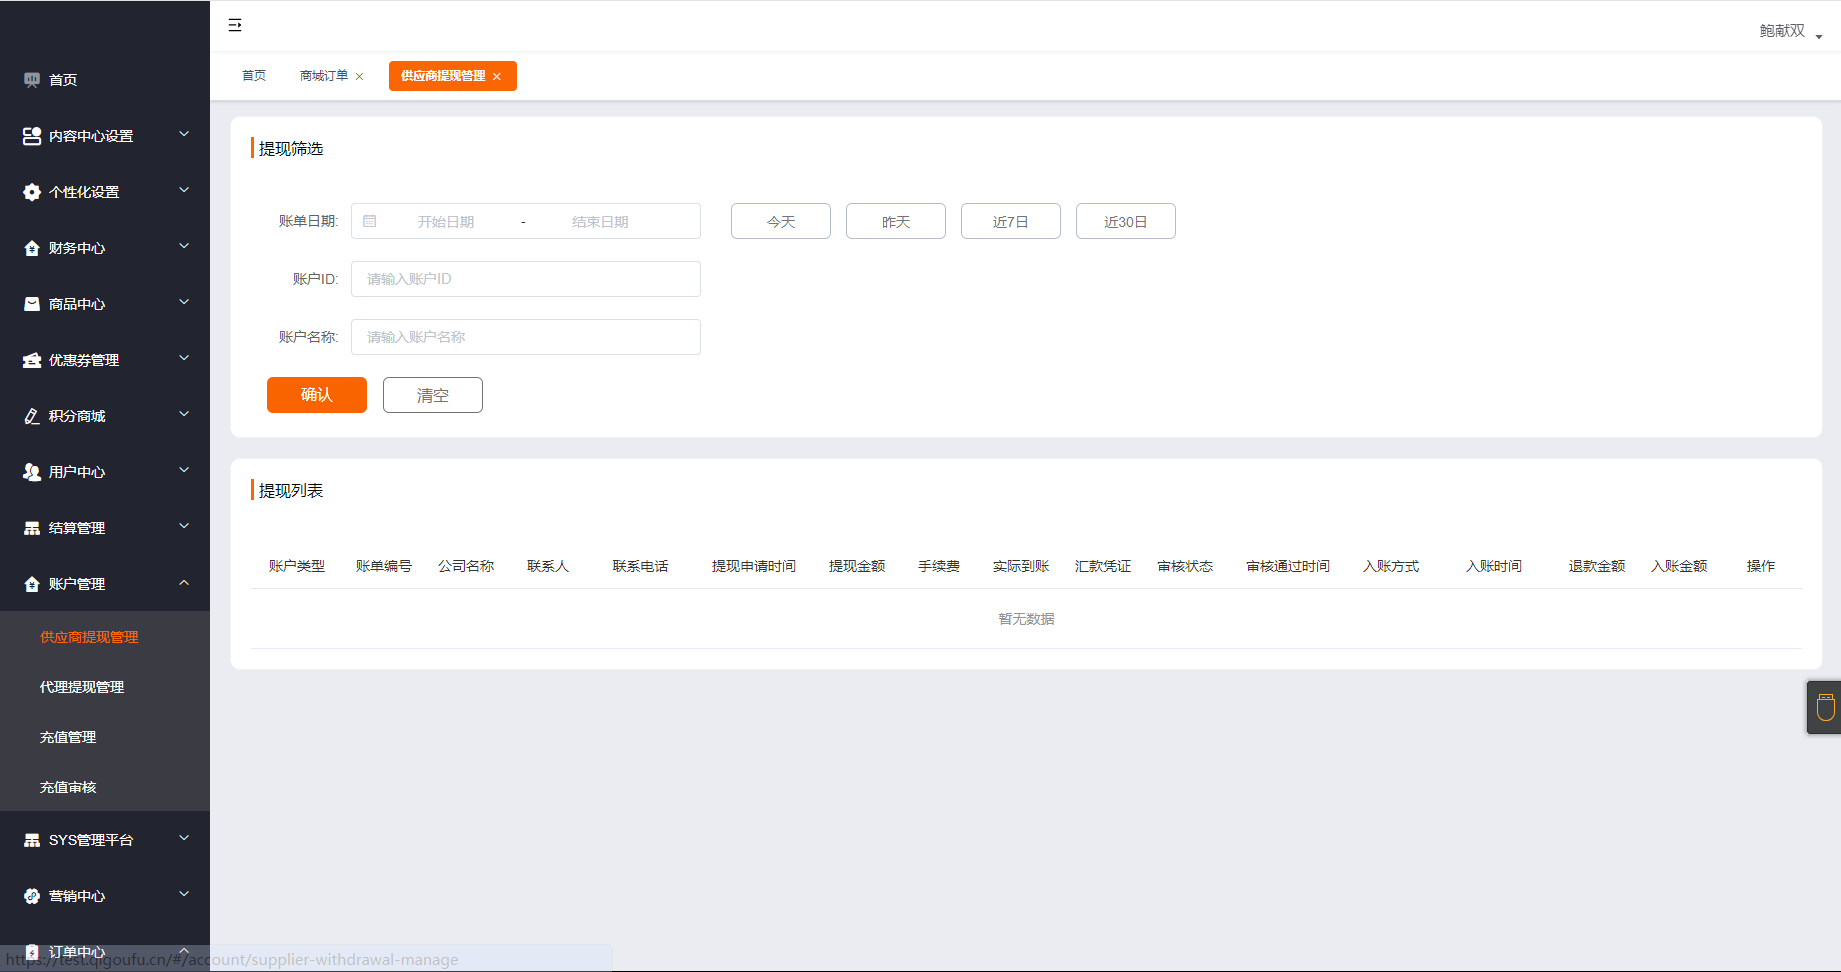This screenshot has width=1841, height=972.
Task: Click the 今天 quick date button
Action: pos(781,221)
